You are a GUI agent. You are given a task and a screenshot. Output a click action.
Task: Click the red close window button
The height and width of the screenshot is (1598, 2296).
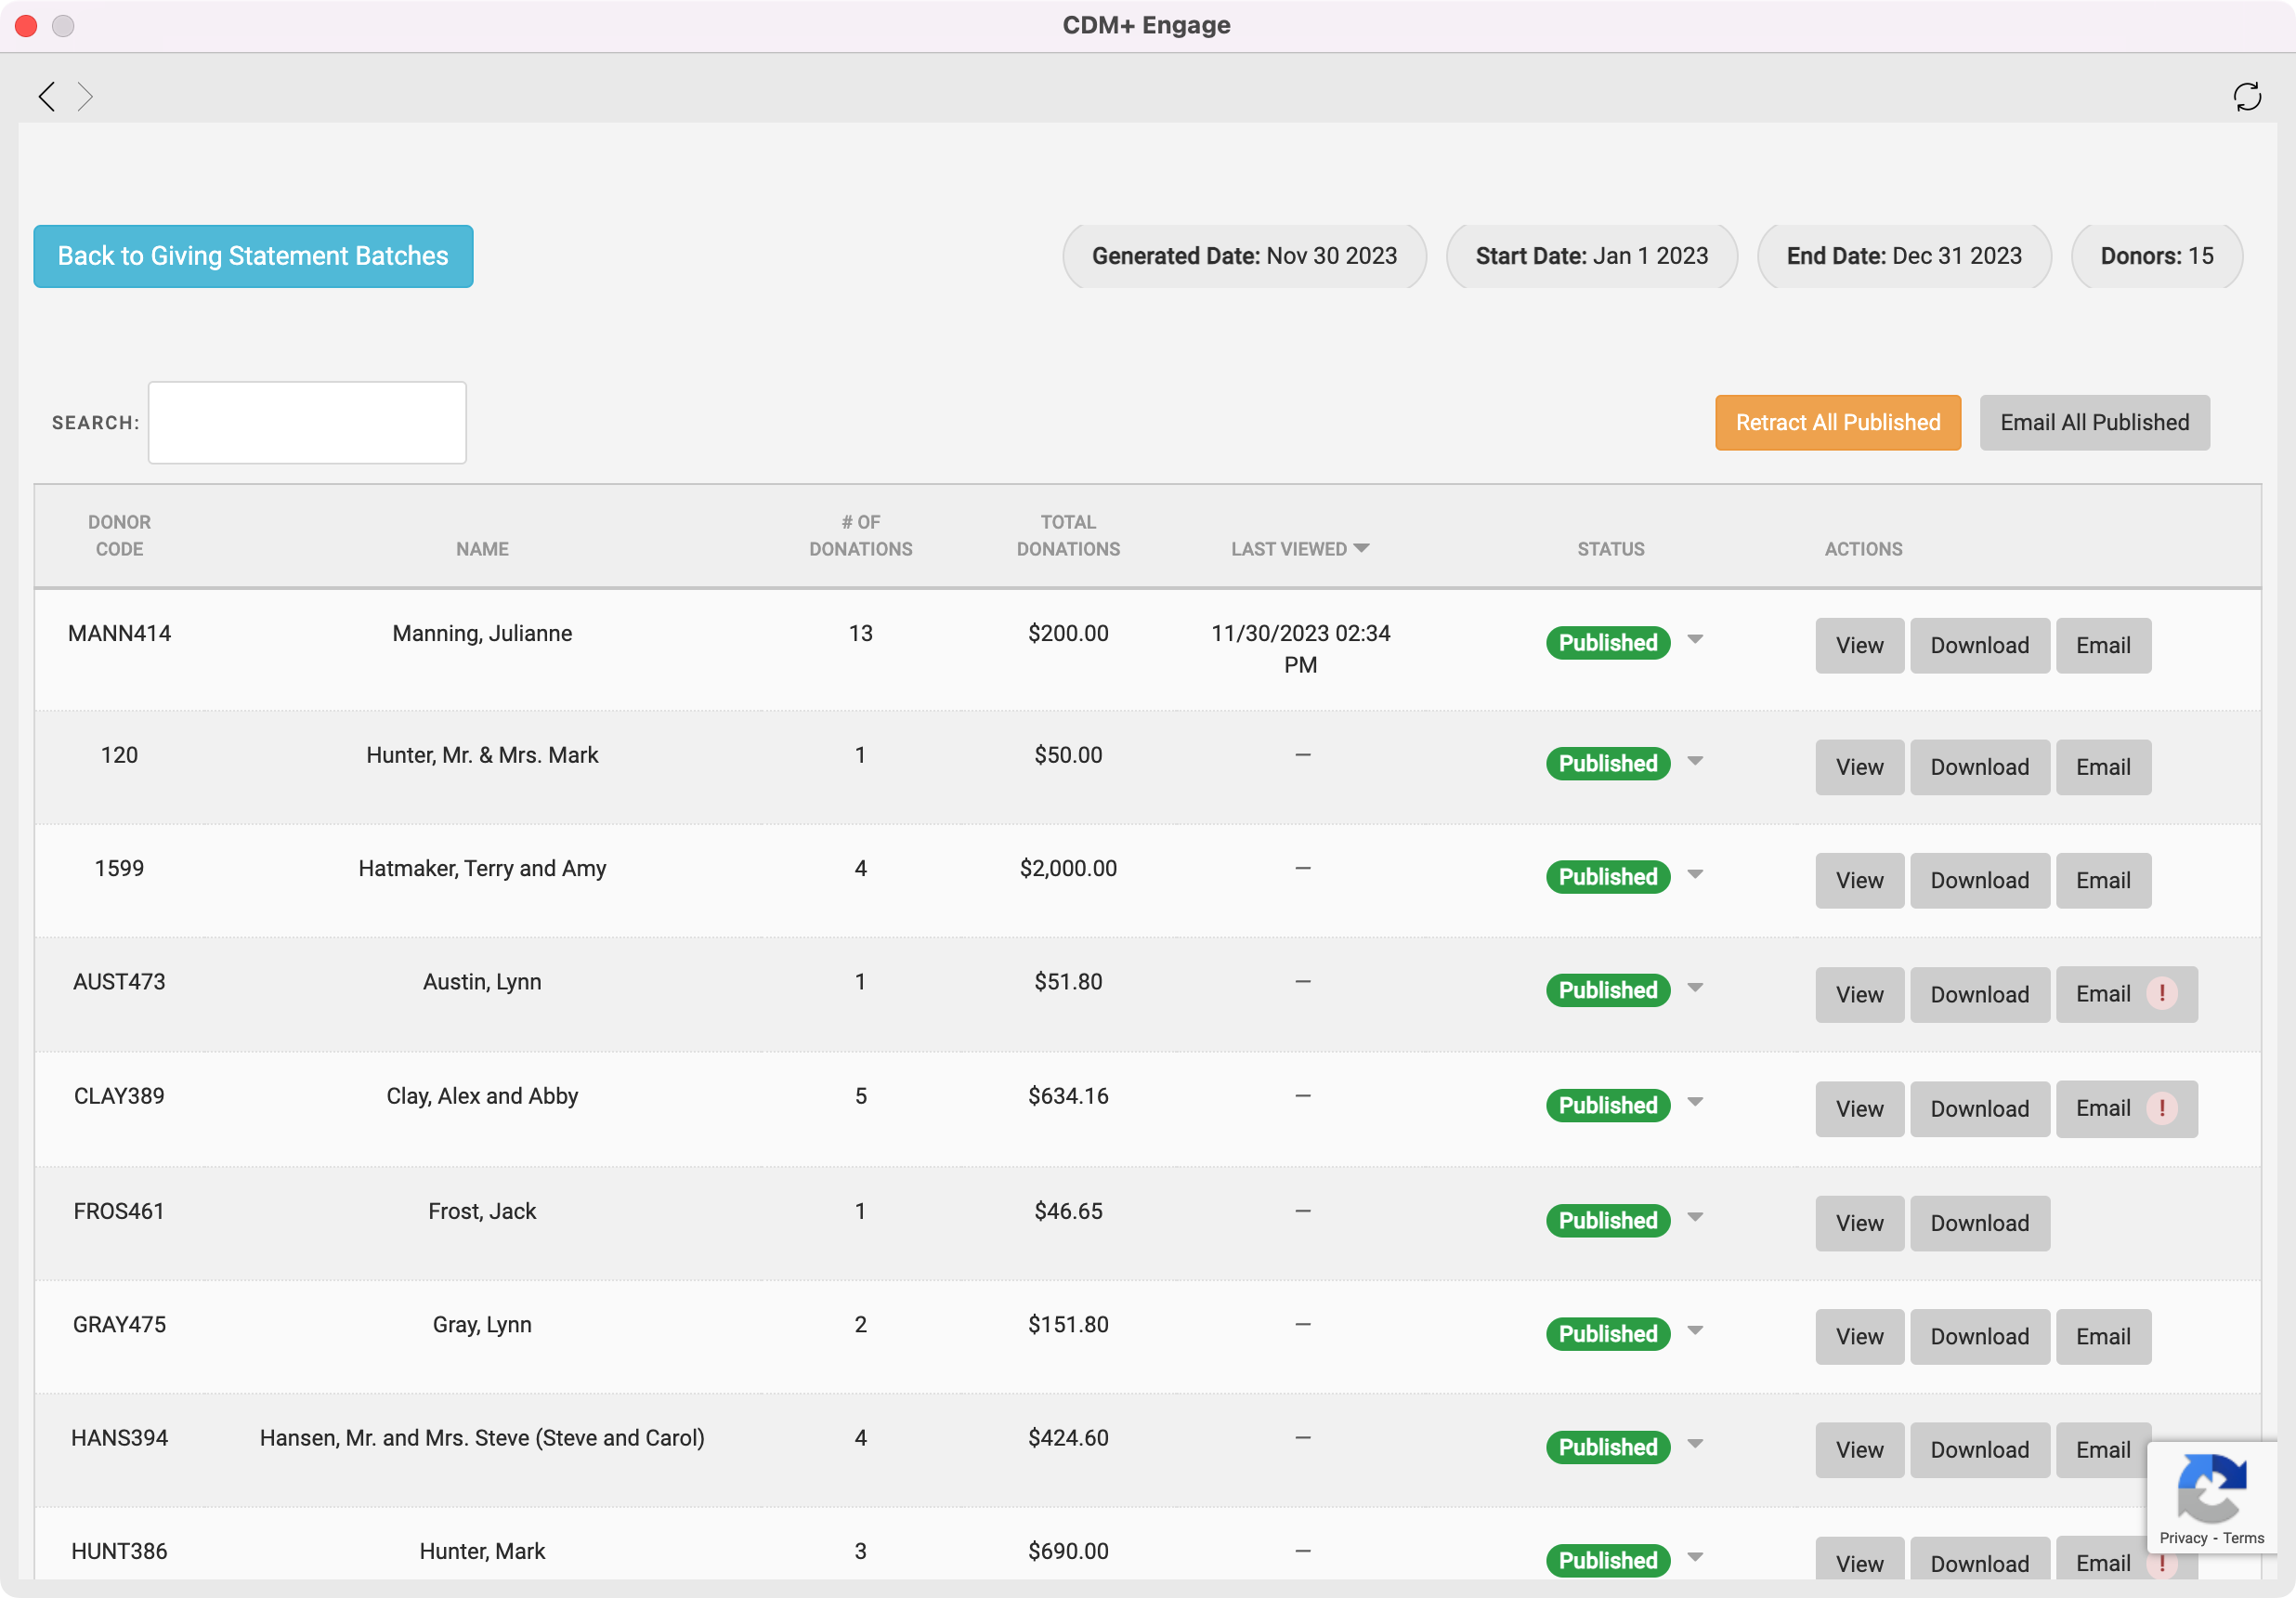point(26,26)
